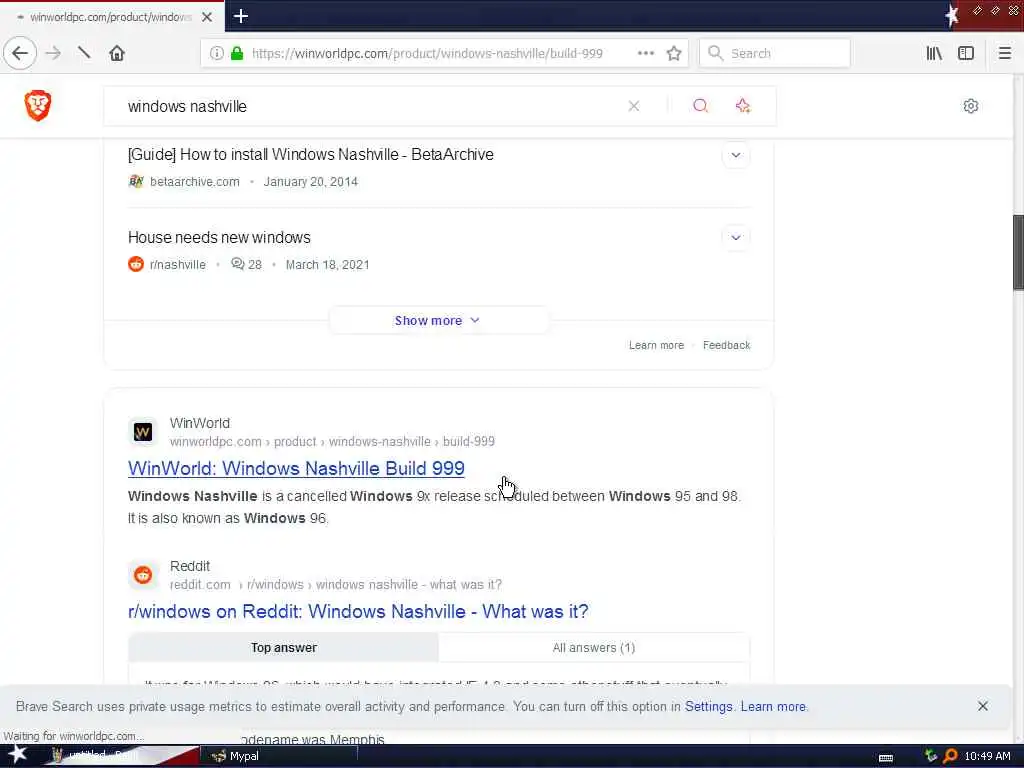Viewport: 1024px width, 768px height.
Task: Open 'r/windows on Reddit: Windows Nashville' result
Action: coord(358,611)
